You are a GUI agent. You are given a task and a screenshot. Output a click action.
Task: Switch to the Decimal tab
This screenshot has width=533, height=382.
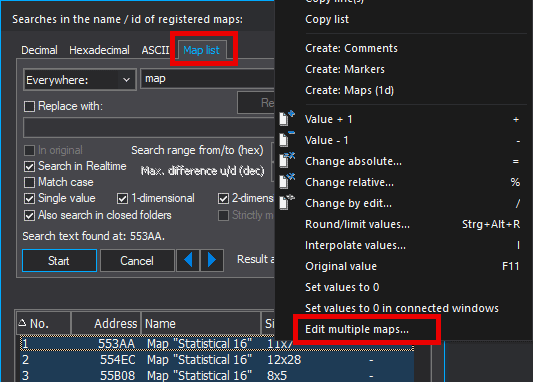(39, 50)
